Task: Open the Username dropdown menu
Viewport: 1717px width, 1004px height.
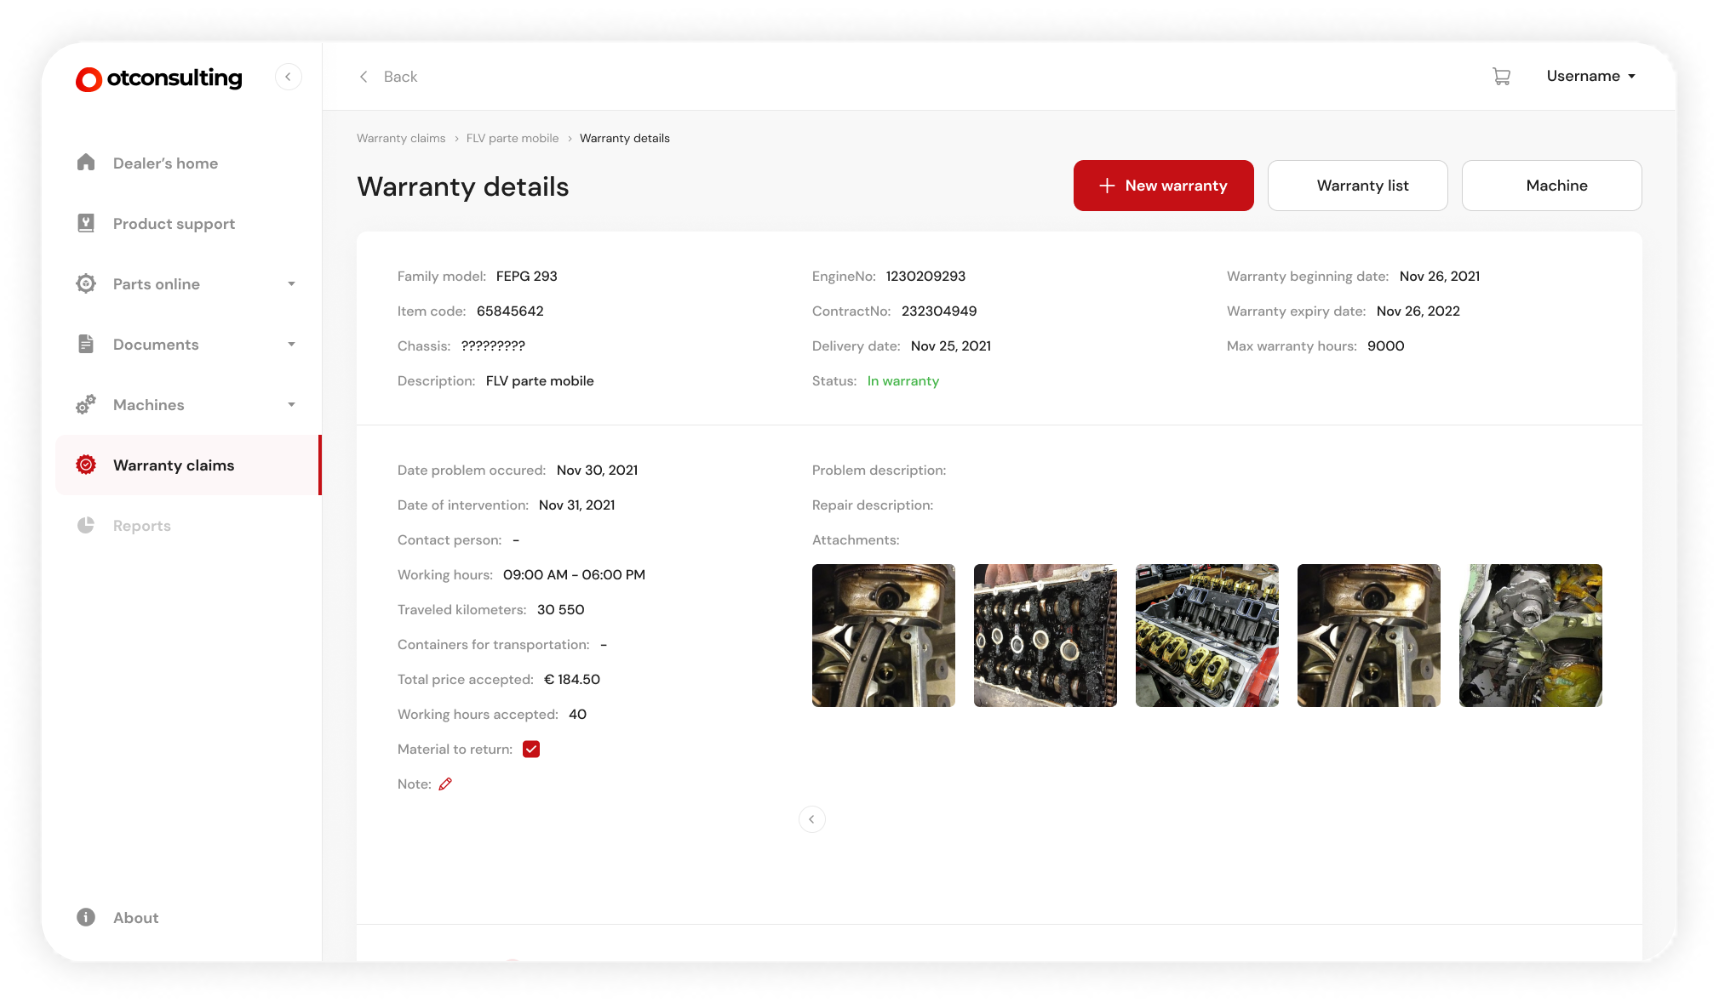Action: coord(1591,76)
